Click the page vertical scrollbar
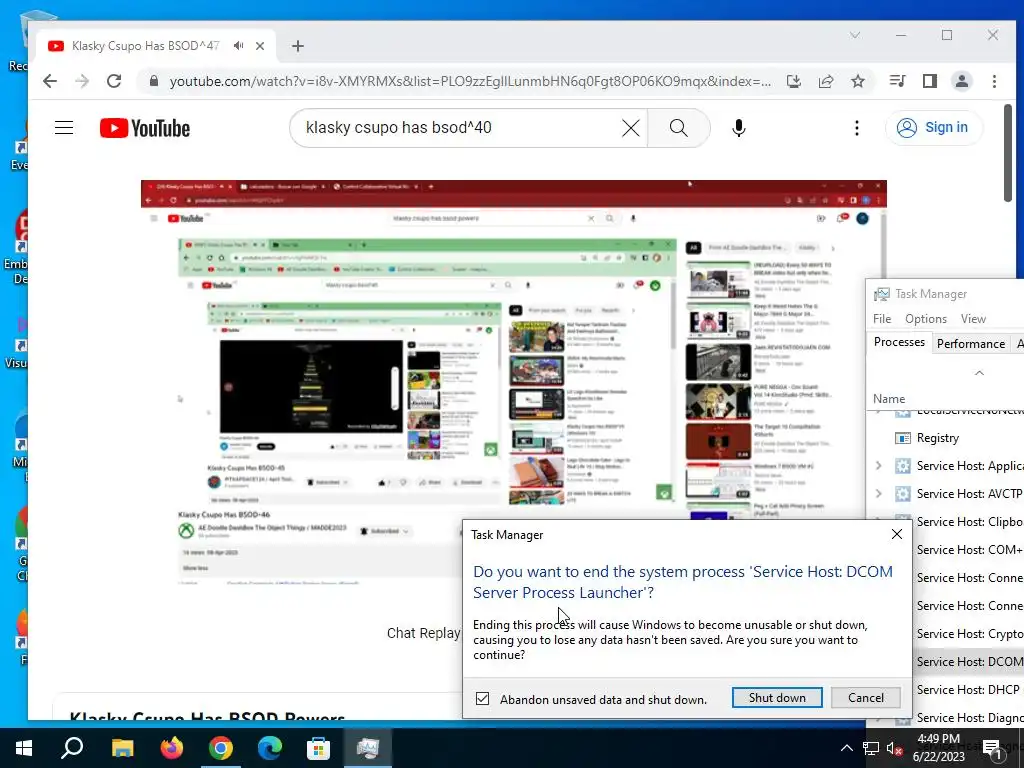Screen dimensions: 1024x768 pos(1008,153)
